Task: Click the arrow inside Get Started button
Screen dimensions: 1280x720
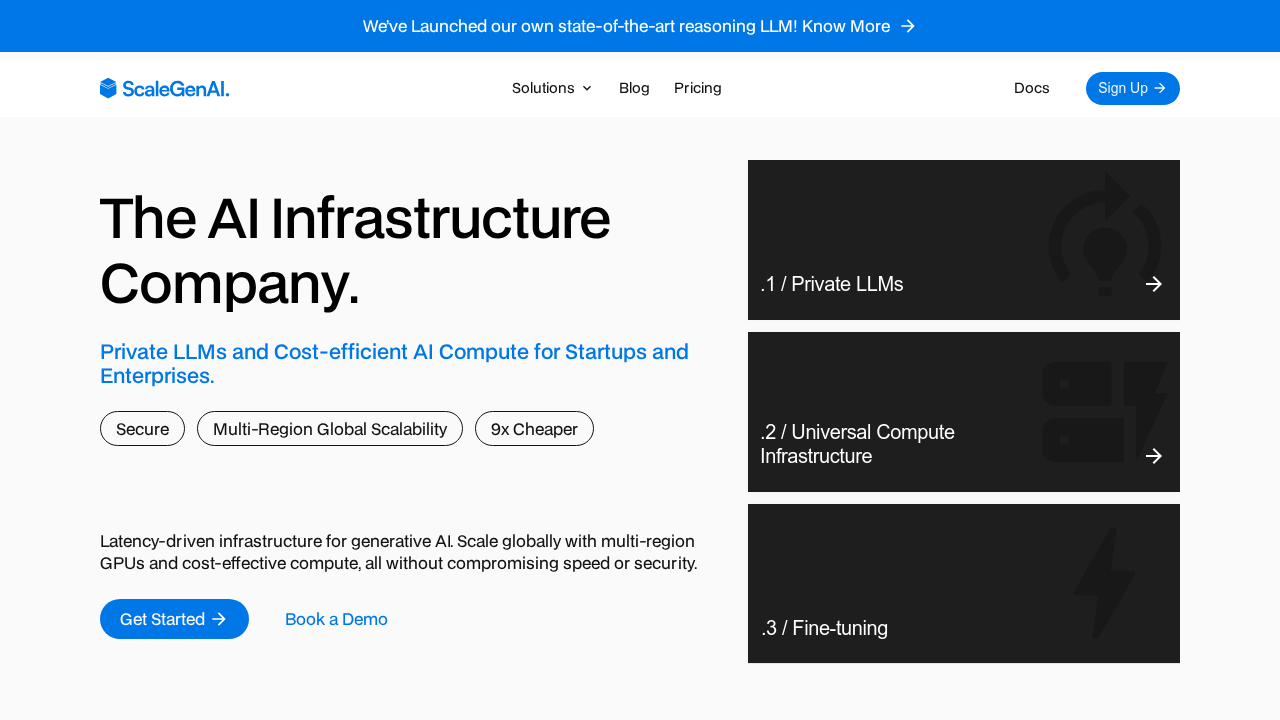Action: pyautogui.click(x=220, y=619)
